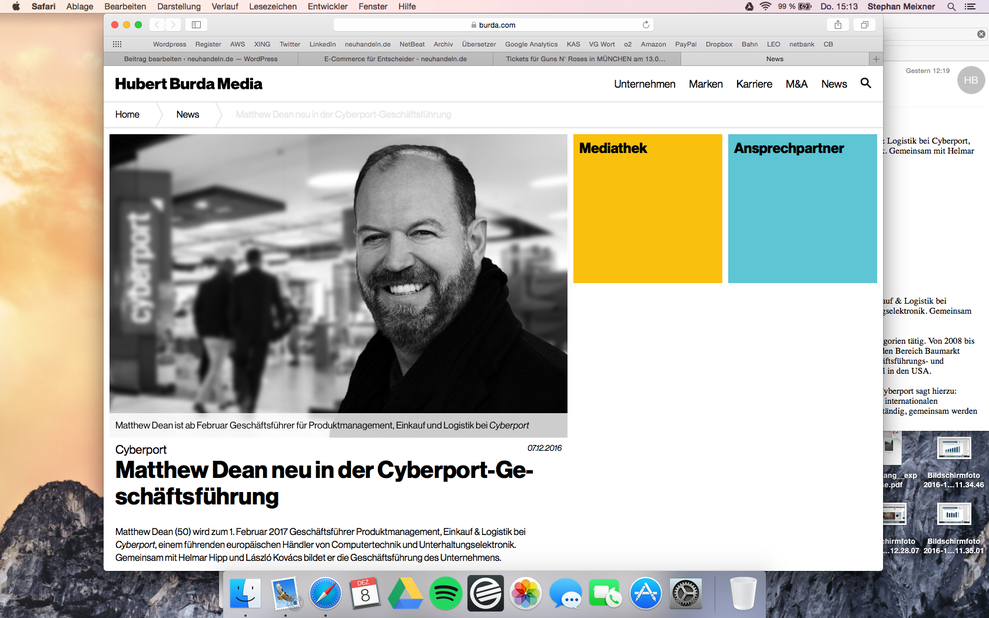The width and height of the screenshot is (989, 618).
Task: Click the battery status in menu bar
Action: 795,6
